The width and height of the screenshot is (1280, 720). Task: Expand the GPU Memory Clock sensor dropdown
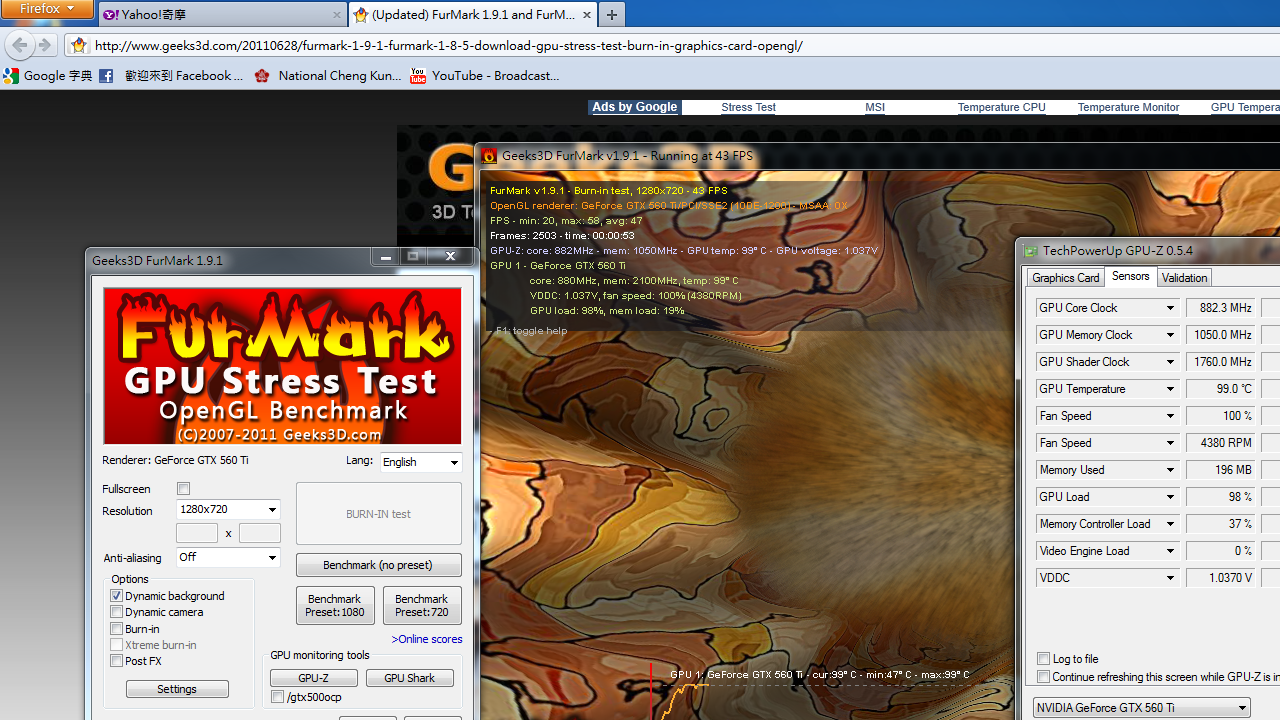1170,335
